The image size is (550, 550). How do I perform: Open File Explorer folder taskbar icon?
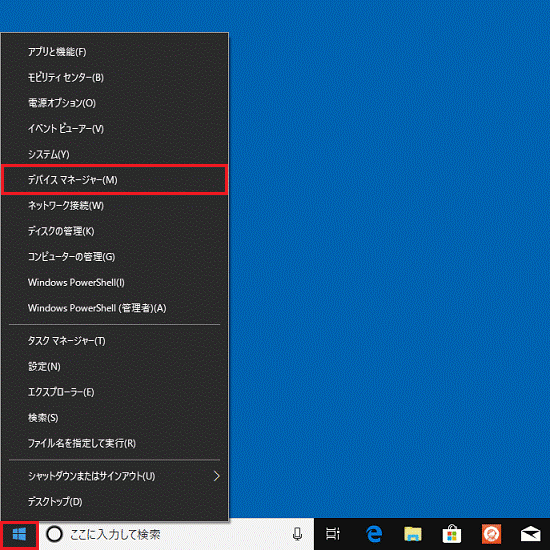tap(413, 534)
